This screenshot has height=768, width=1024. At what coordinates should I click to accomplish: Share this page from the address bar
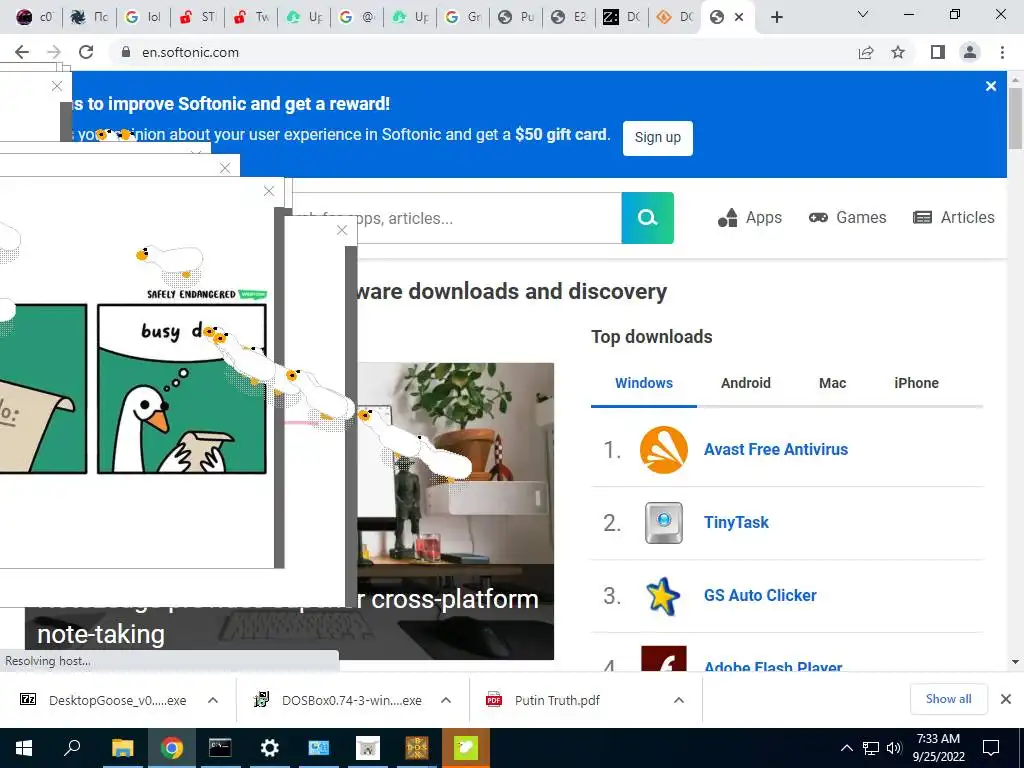point(866,52)
